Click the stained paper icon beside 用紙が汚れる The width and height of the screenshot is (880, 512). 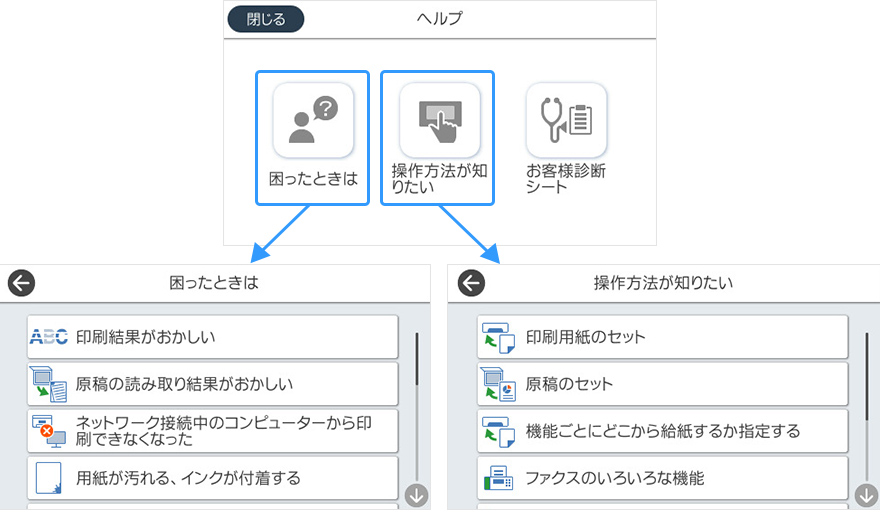(x=48, y=478)
